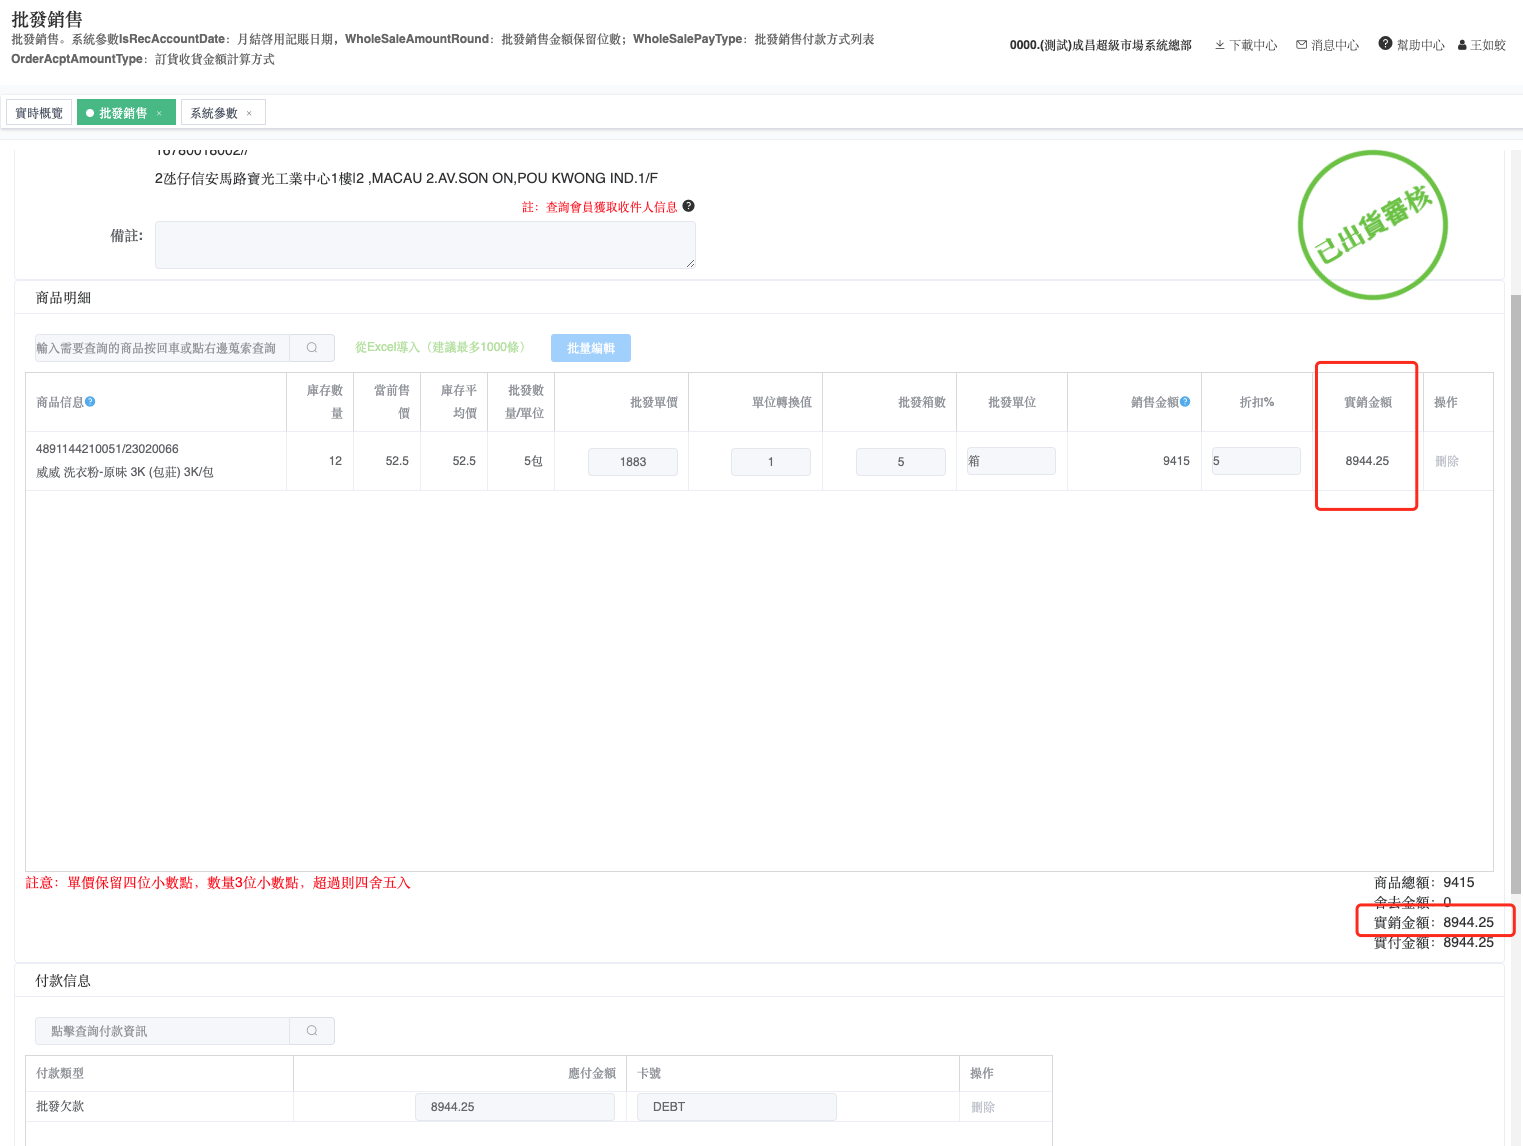Open 下載中心 download center
Screen dimensions: 1523x1146
[x=1246, y=45]
